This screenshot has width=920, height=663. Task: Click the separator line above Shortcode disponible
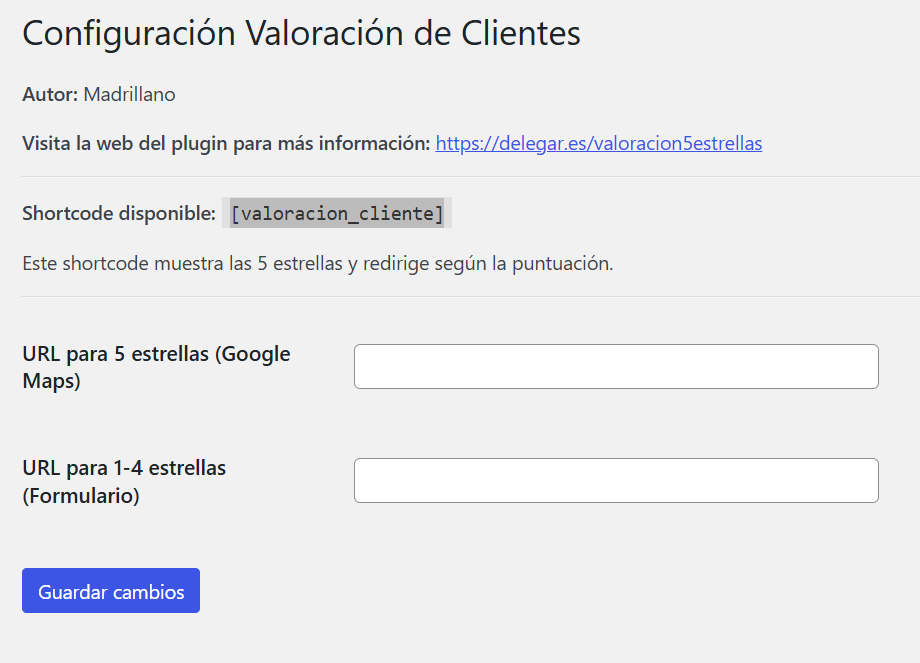click(460, 176)
